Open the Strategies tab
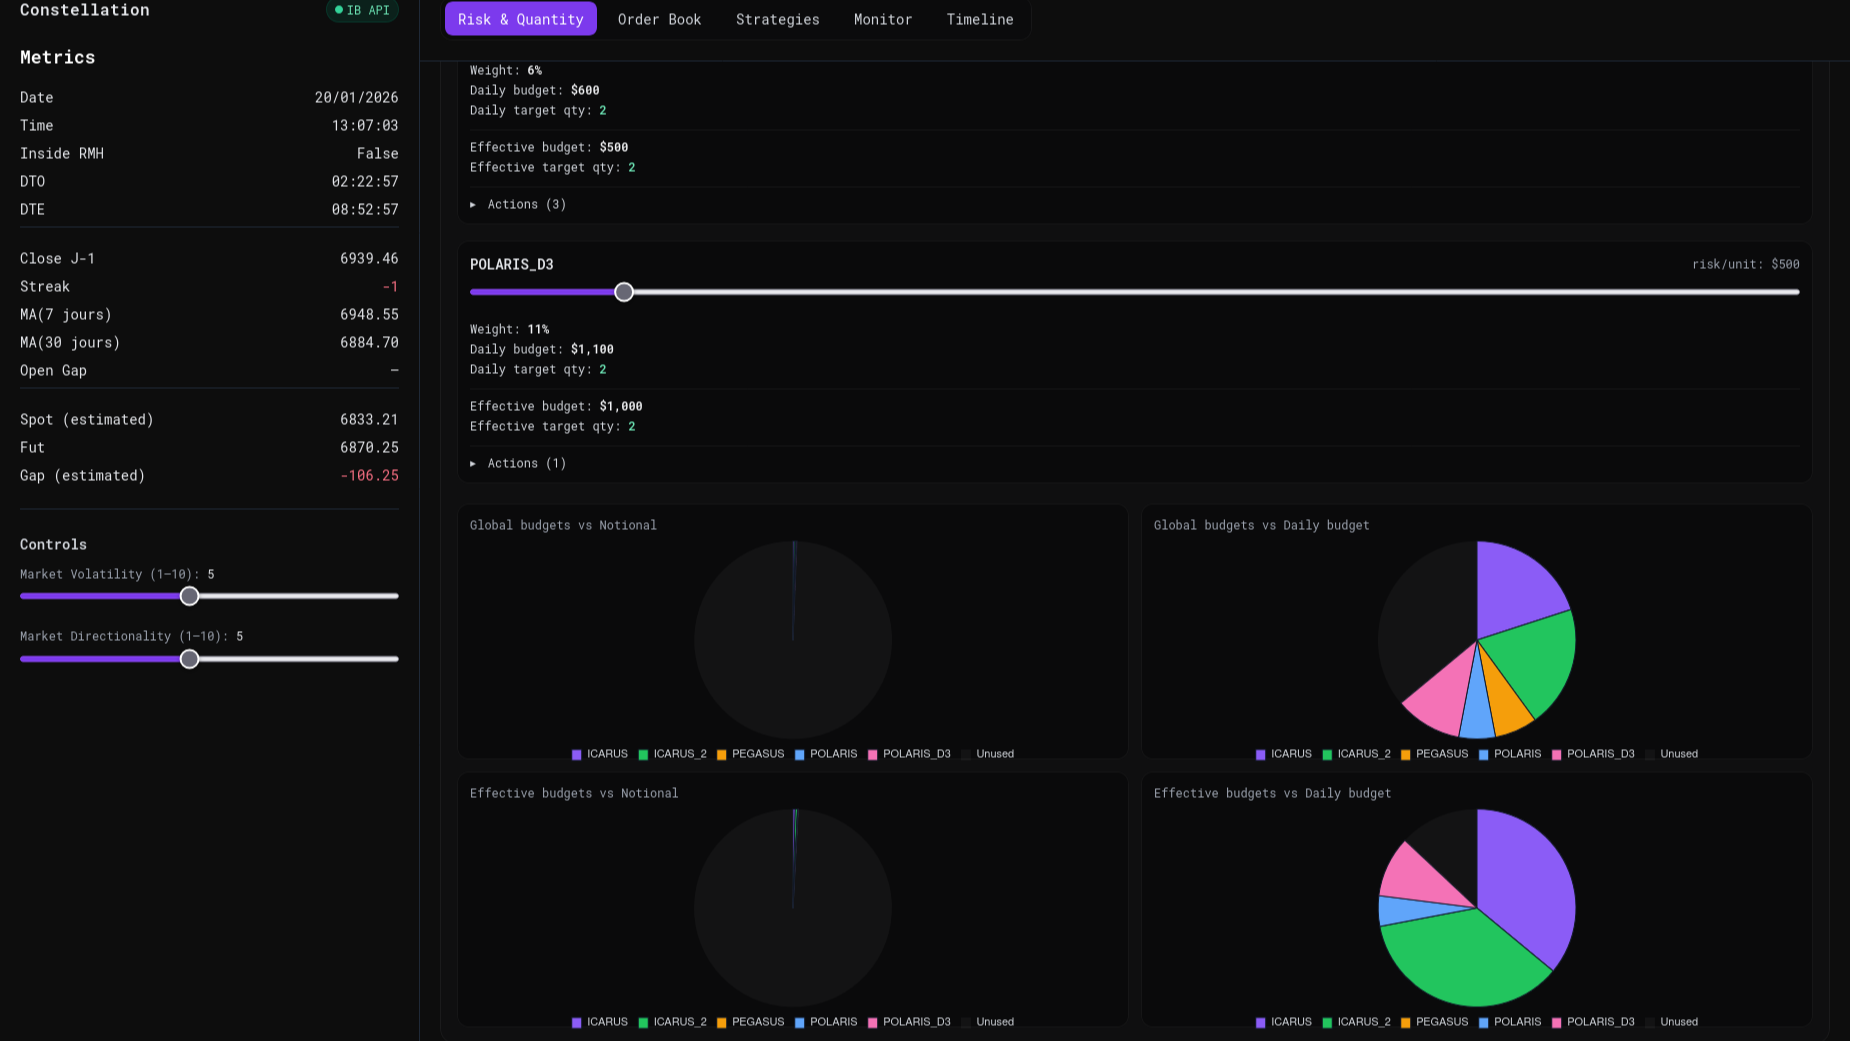 [x=777, y=19]
